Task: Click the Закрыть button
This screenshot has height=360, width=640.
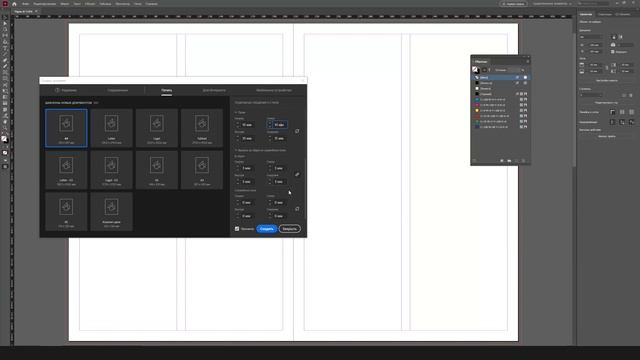Action: (290, 229)
